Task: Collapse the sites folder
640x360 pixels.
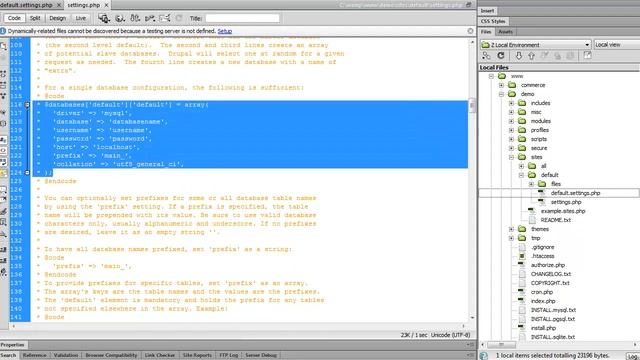Action: [511, 157]
